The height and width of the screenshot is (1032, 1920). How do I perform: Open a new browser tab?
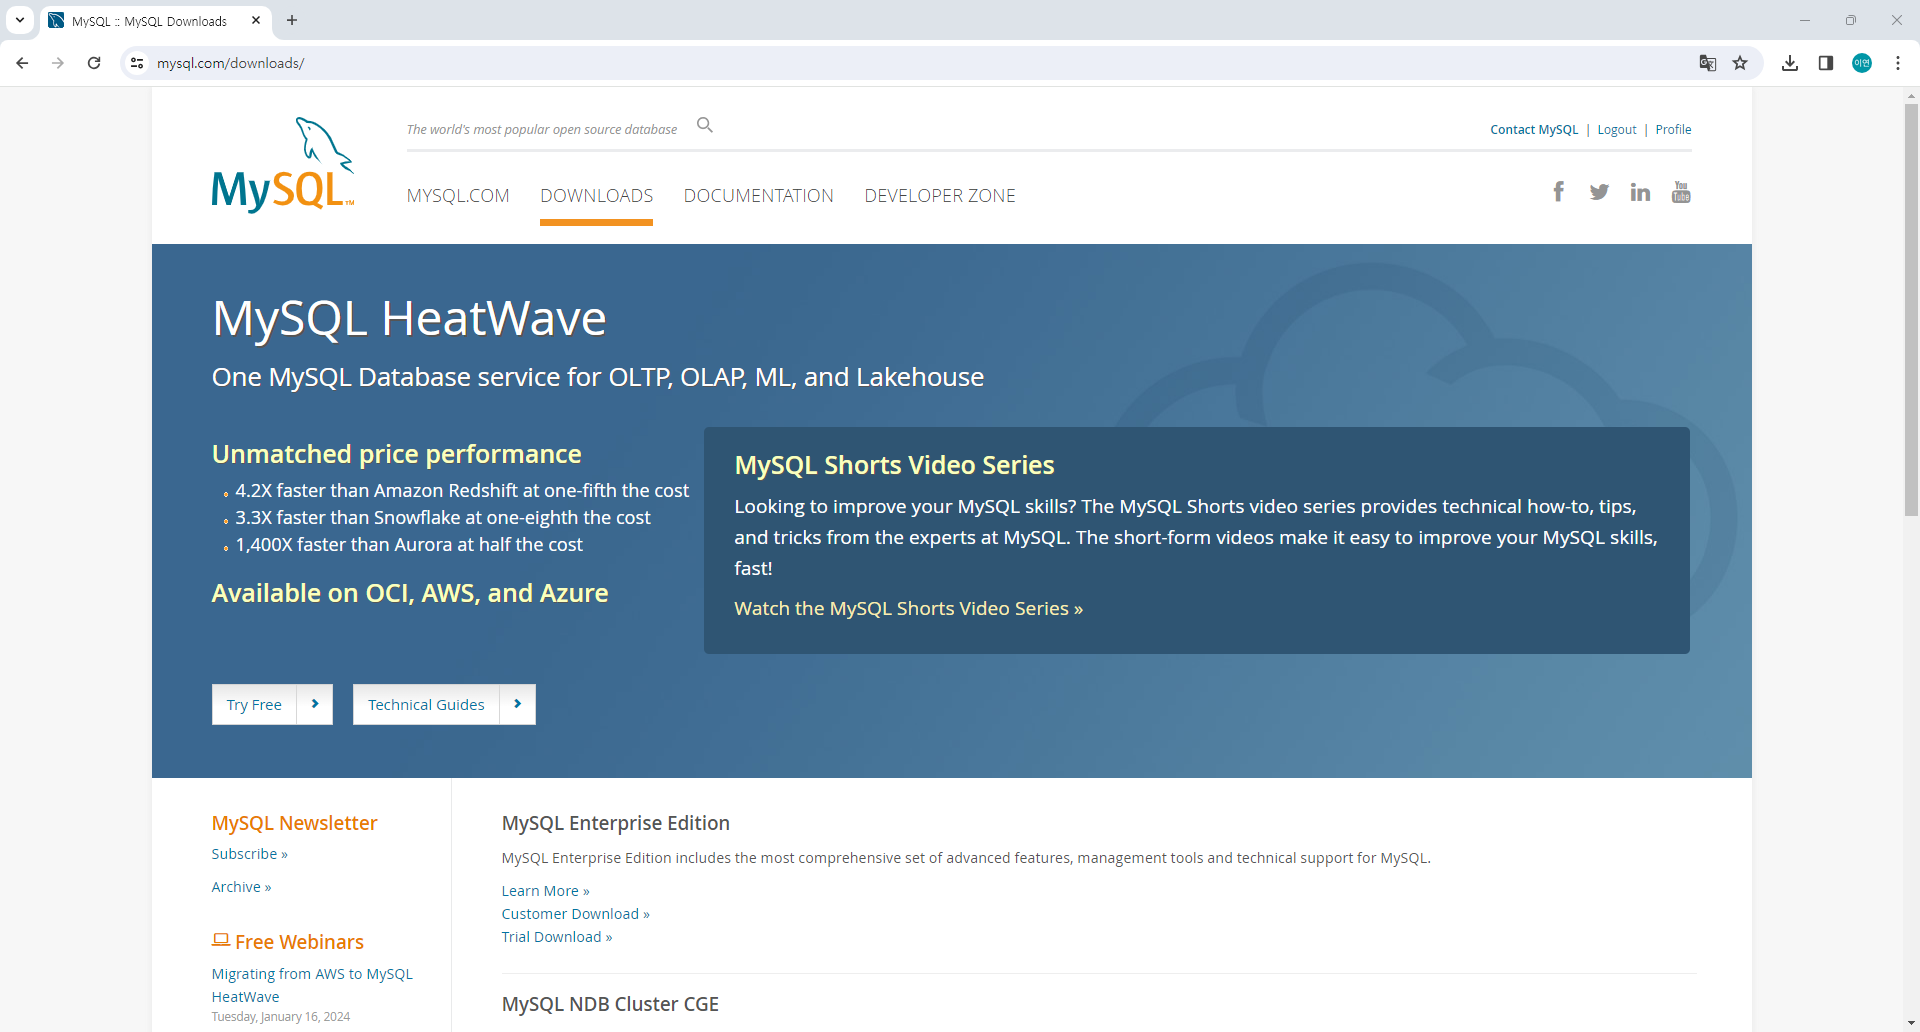click(x=292, y=20)
